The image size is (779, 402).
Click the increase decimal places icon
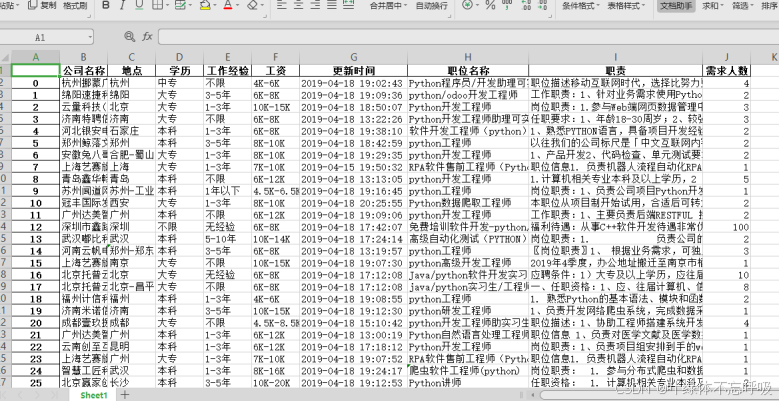(x=527, y=6)
